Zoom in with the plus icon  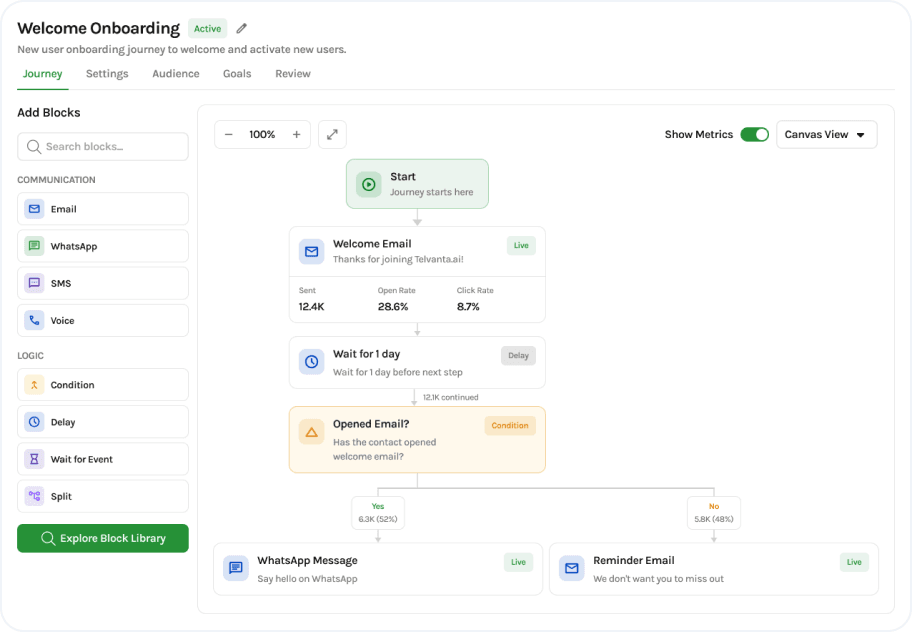297,134
